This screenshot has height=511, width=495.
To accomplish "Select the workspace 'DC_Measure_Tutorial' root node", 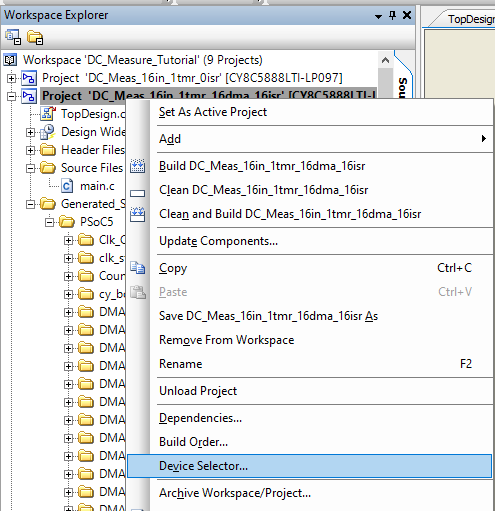I will pyautogui.click(x=142, y=60).
